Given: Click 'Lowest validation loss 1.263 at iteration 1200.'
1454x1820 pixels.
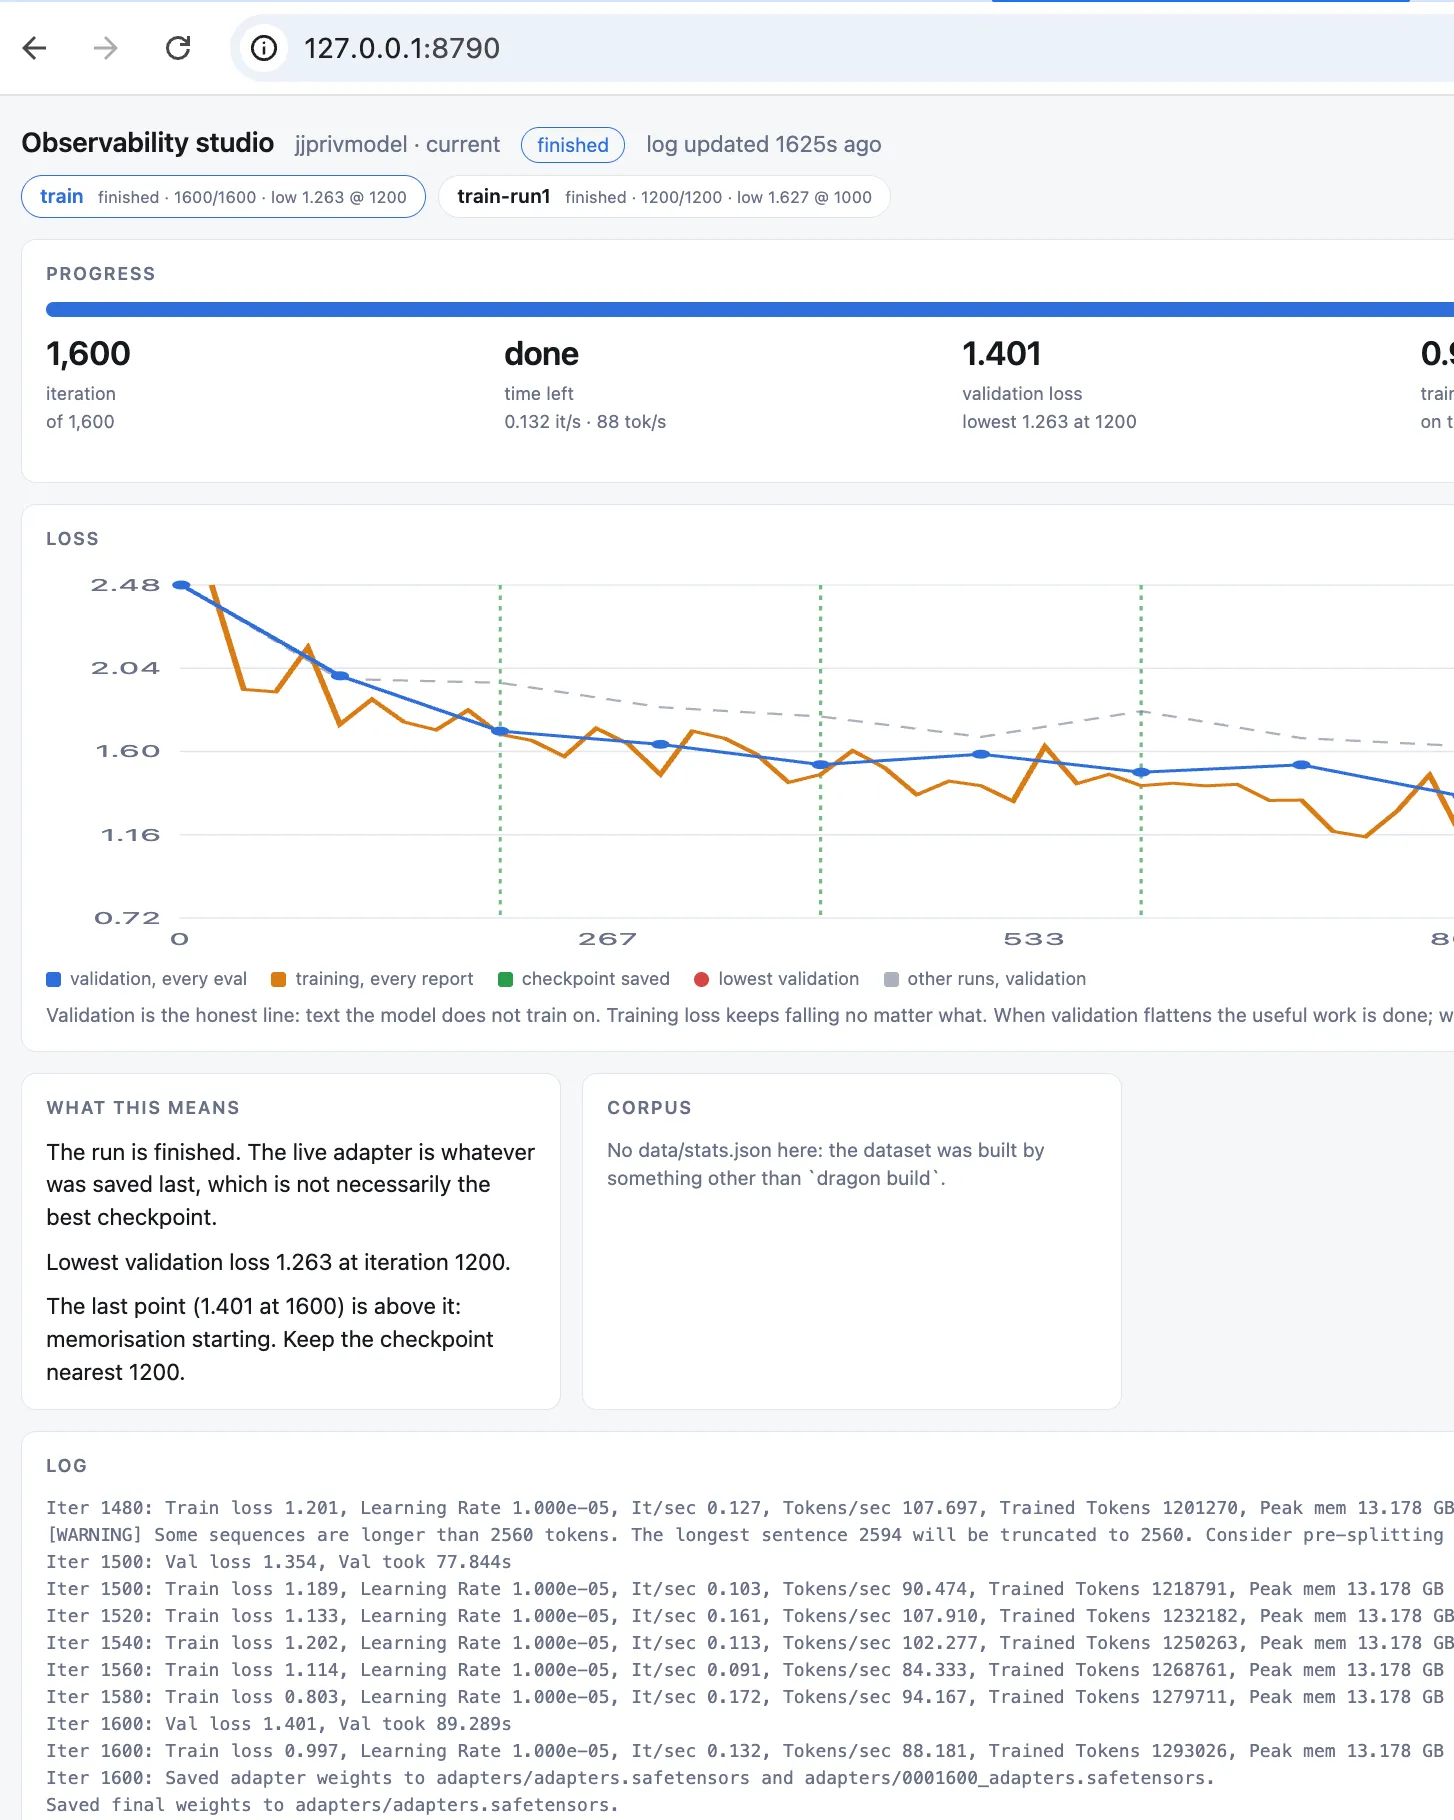Looking at the screenshot, I should tap(278, 1262).
